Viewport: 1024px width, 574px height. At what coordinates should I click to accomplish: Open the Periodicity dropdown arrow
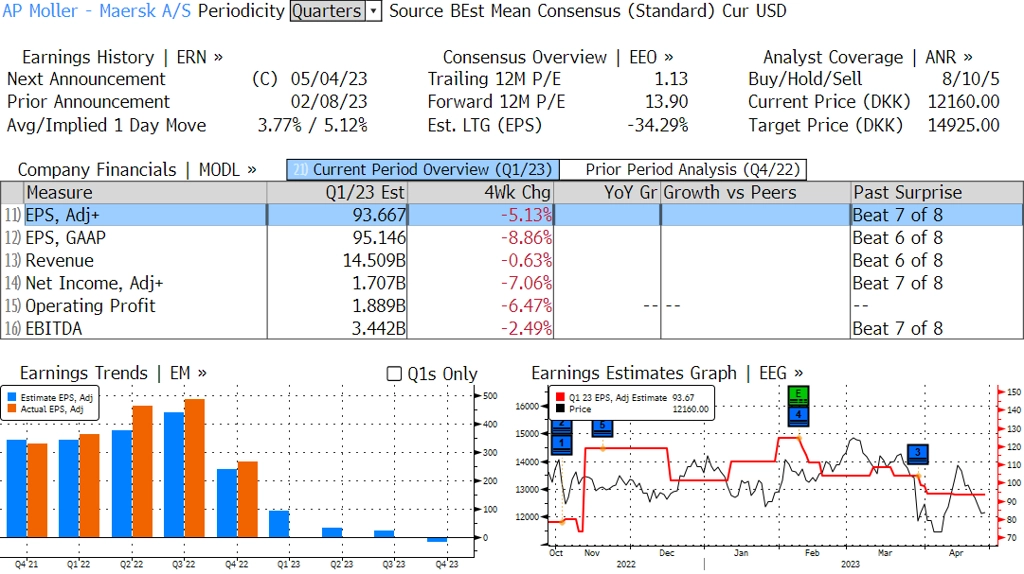pyautogui.click(x=374, y=11)
